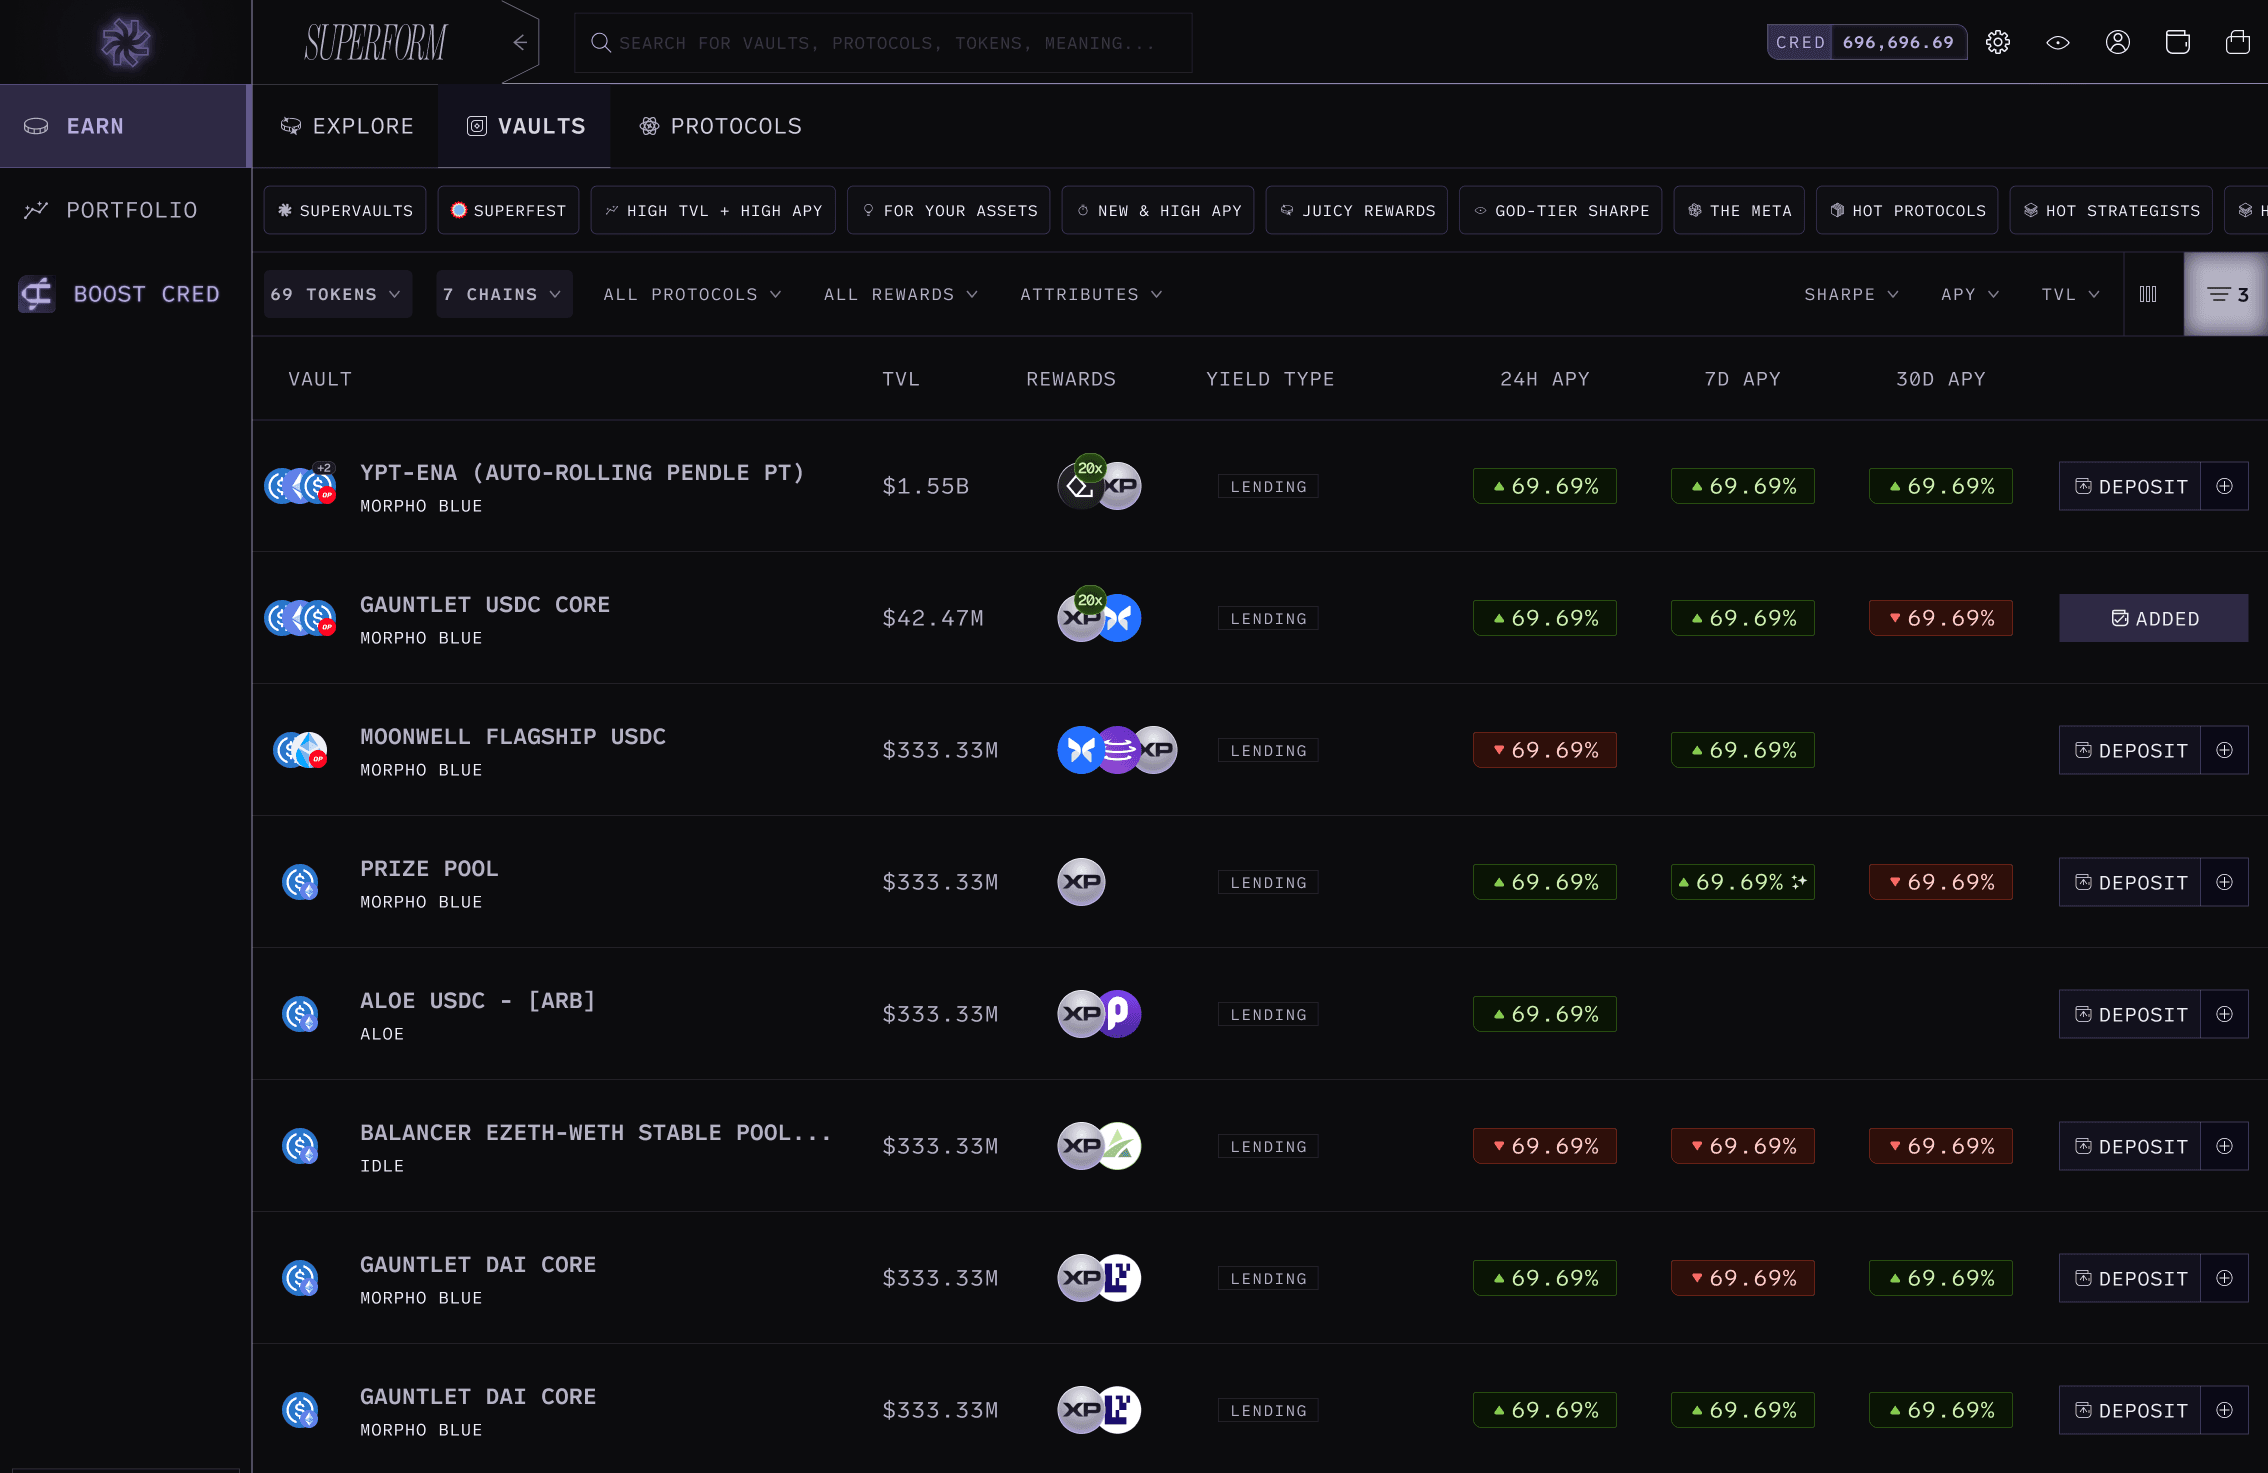Screen dimensions: 2268x1473
Task: Toggle the eye visibility icon
Action: [2058, 42]
